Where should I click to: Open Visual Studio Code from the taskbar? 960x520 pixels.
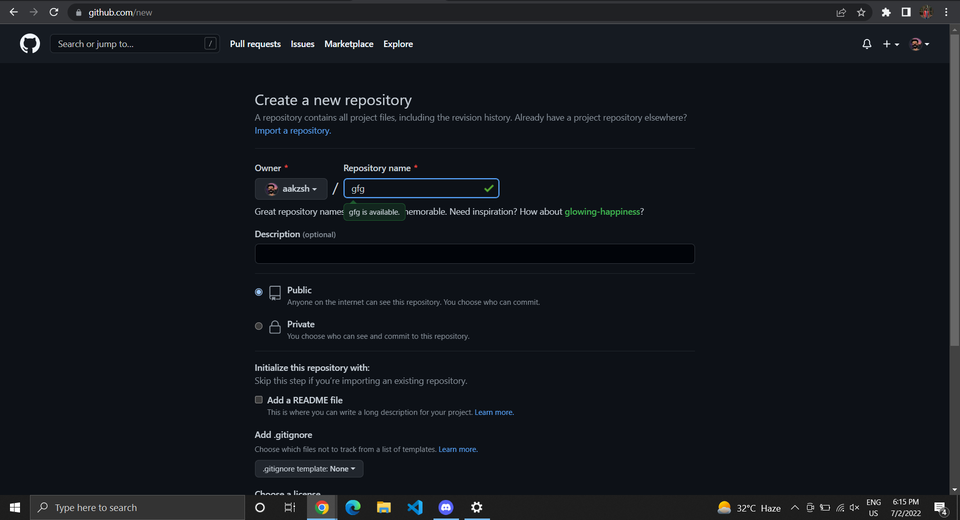coord(414,507)
